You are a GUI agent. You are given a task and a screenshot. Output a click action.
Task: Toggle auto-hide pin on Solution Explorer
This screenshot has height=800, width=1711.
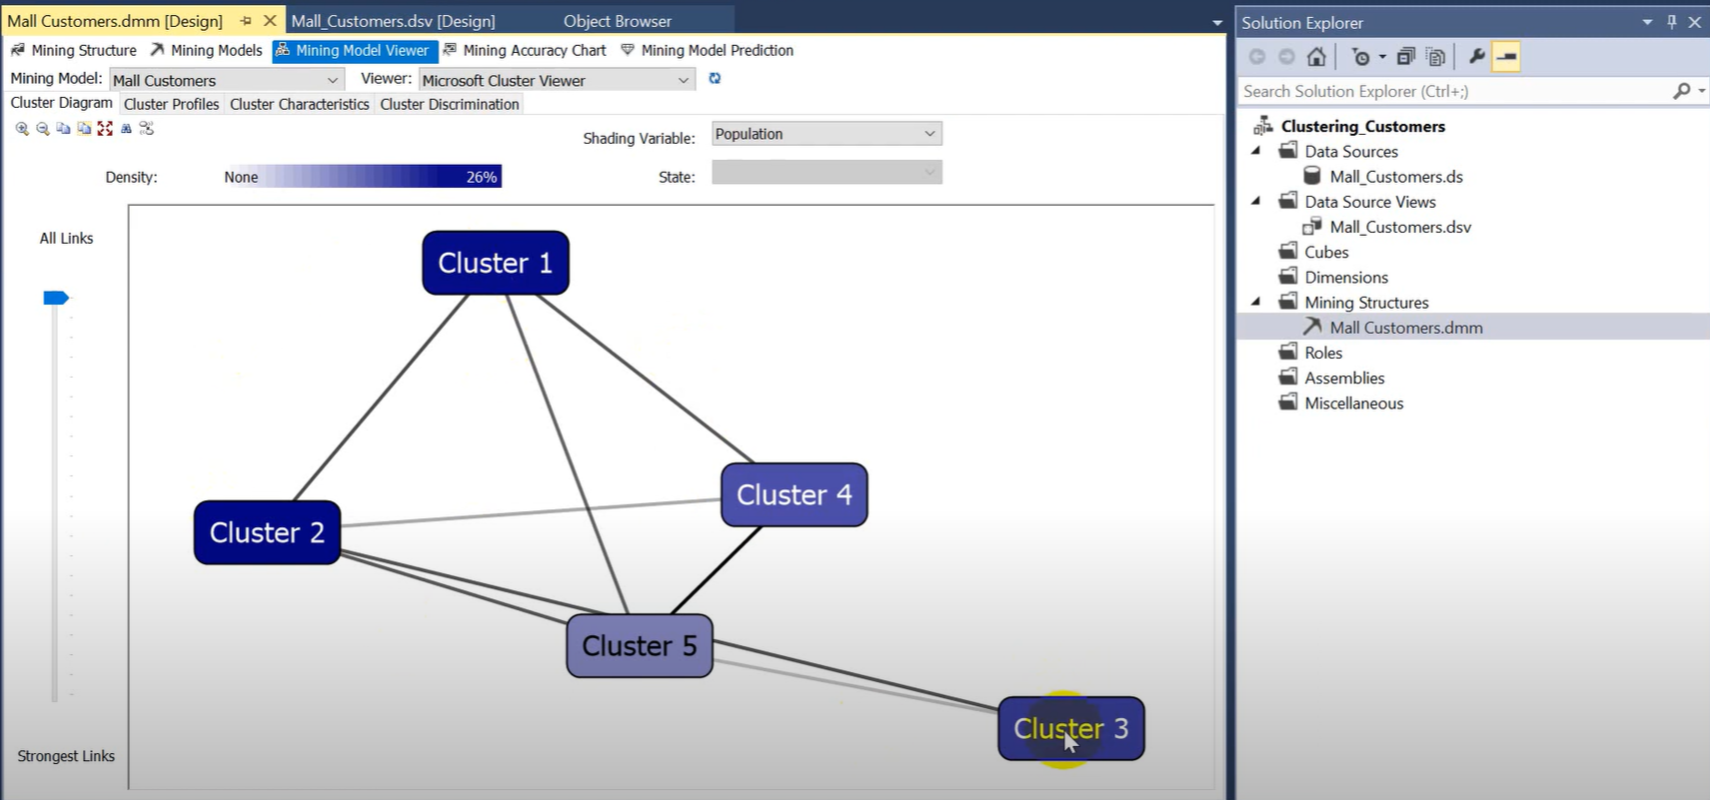[1672, 22]
